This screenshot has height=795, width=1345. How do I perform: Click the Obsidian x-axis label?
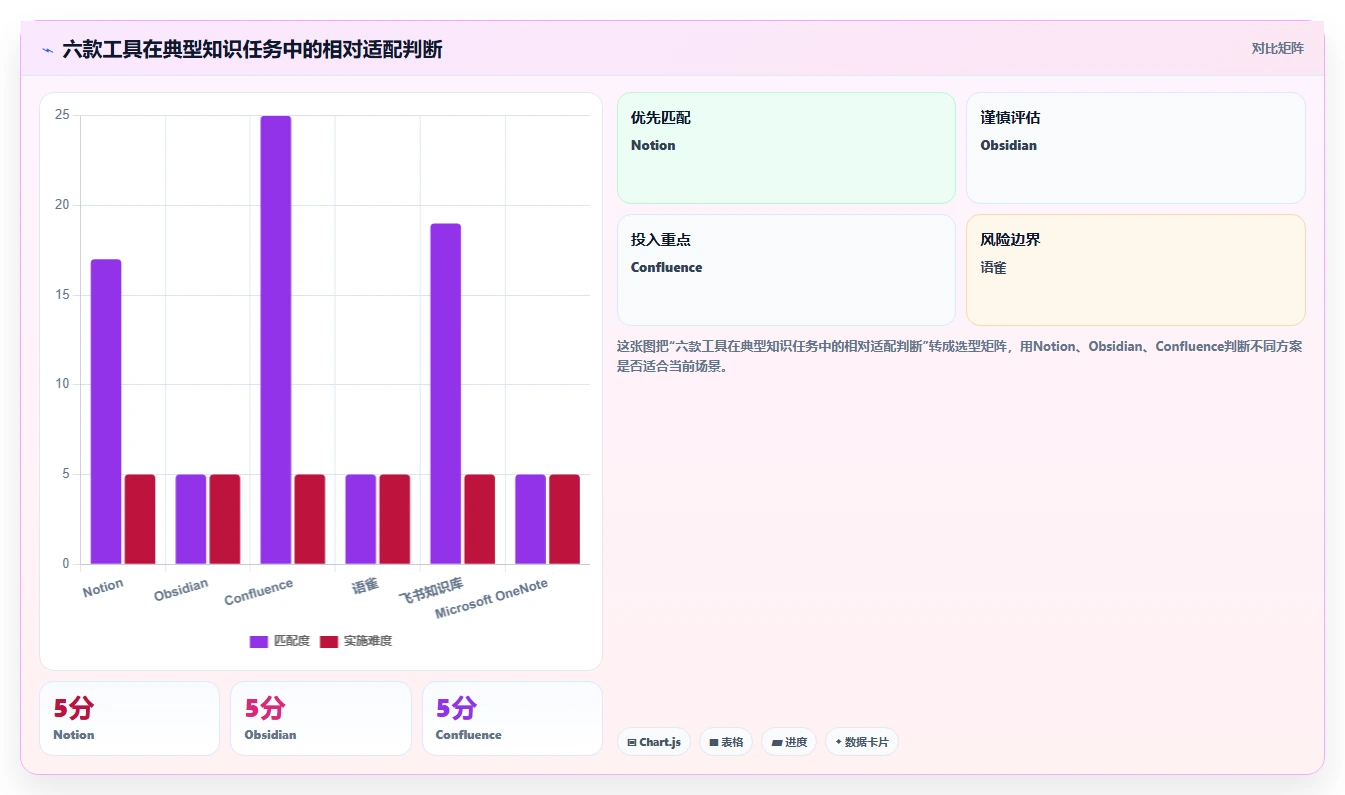coord(181,590)
